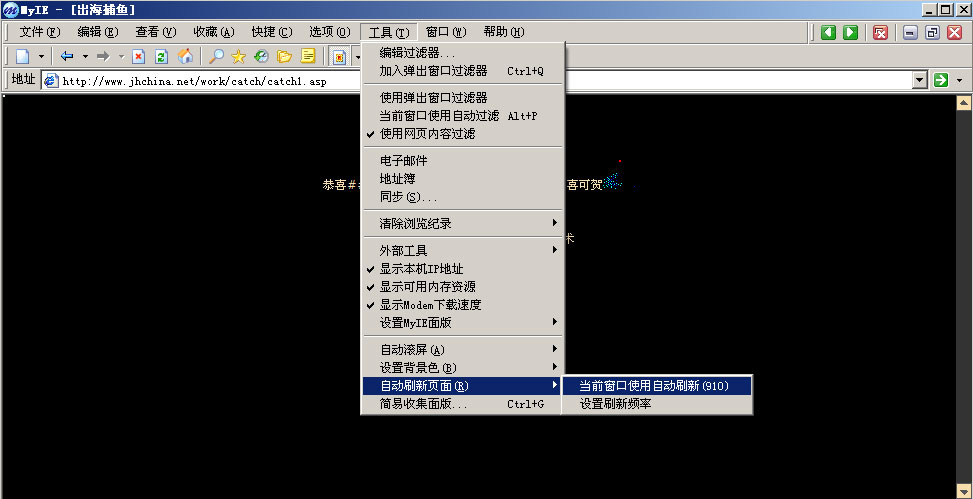The width and height of the screenshot is (973, 499).
Task: Click the green Go arrow button
Action: 941,80
